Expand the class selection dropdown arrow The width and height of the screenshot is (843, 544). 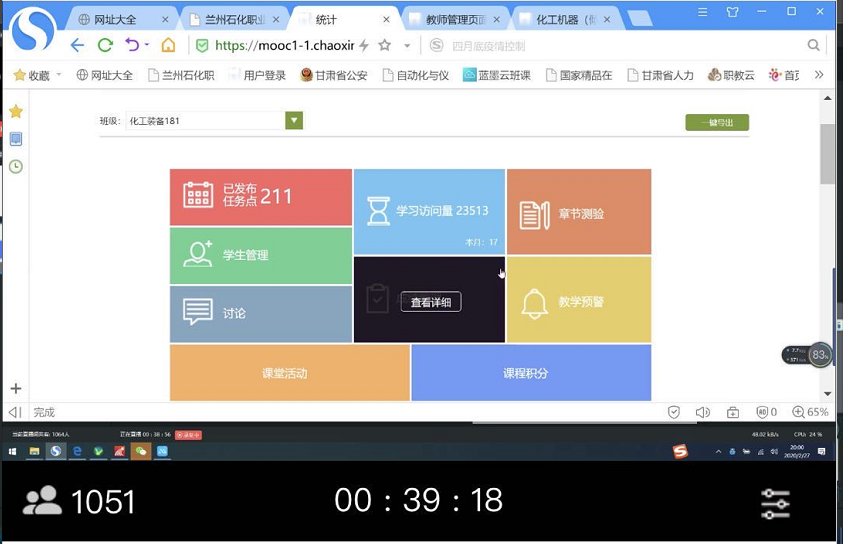[x=293, y=121]
